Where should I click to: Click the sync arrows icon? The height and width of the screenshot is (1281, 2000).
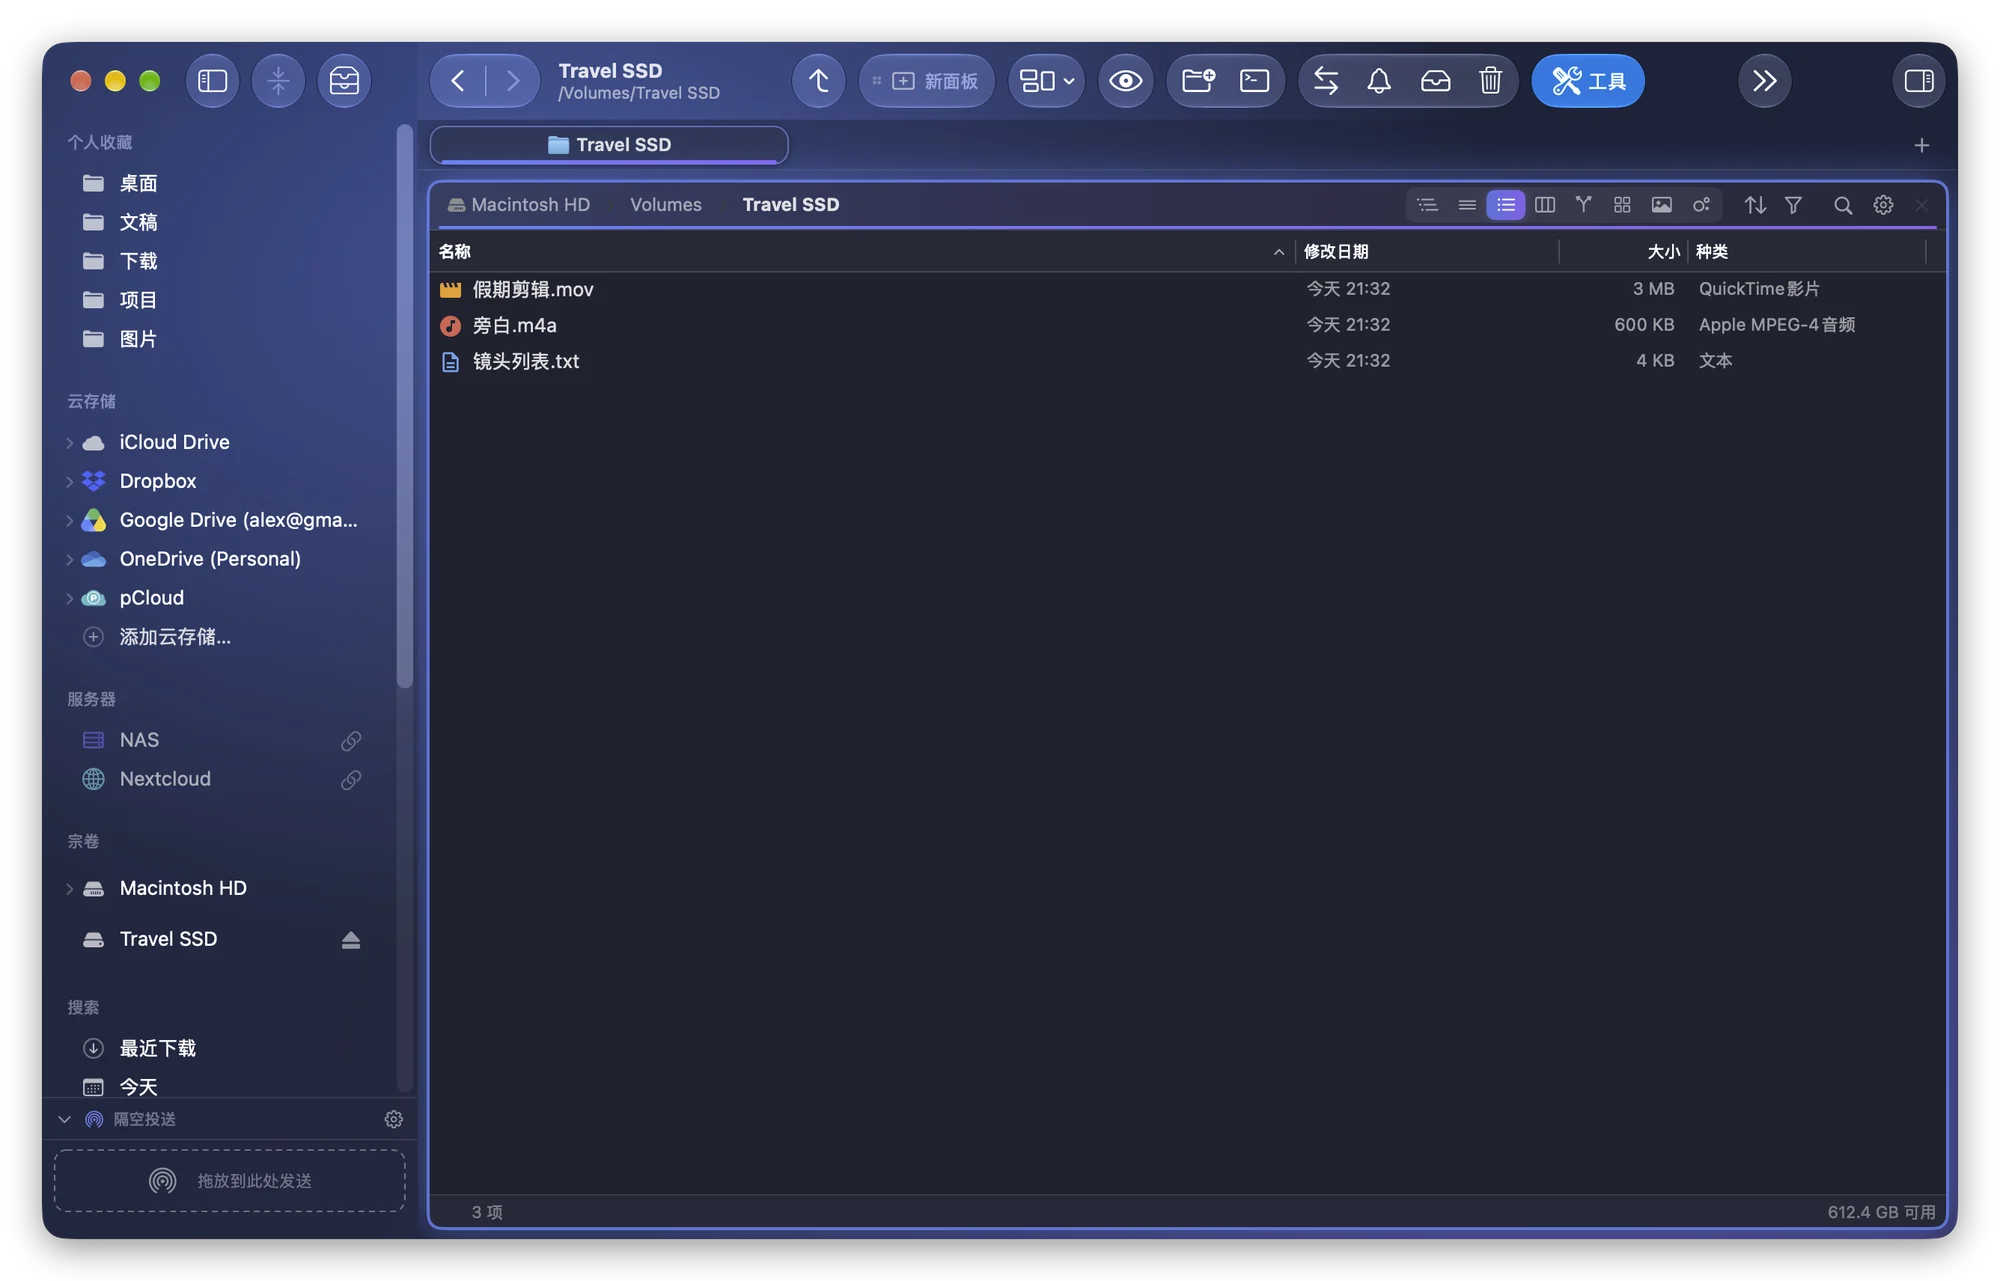point(1326,81)
